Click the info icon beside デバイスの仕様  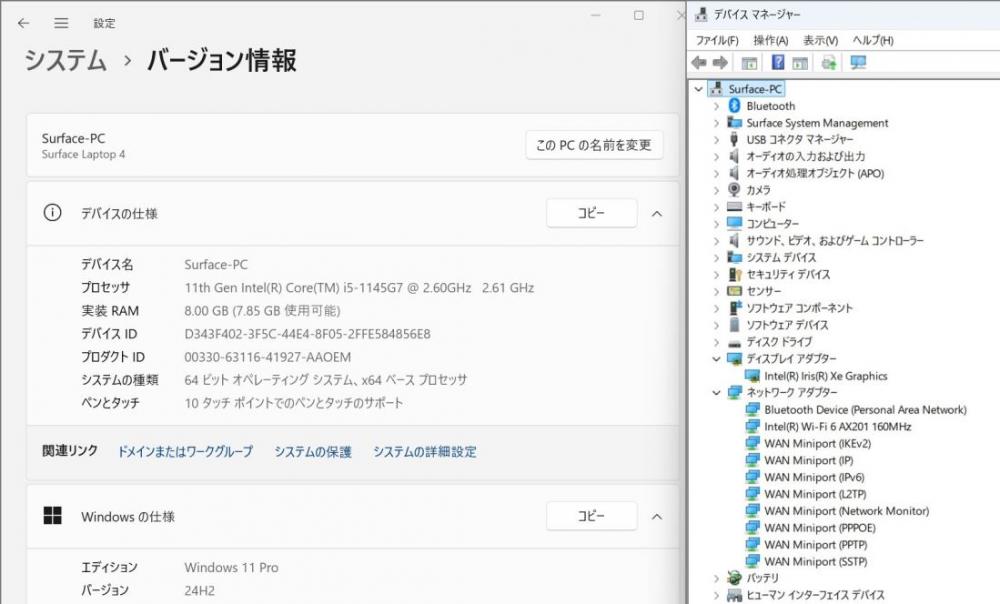tap(52, 212)
